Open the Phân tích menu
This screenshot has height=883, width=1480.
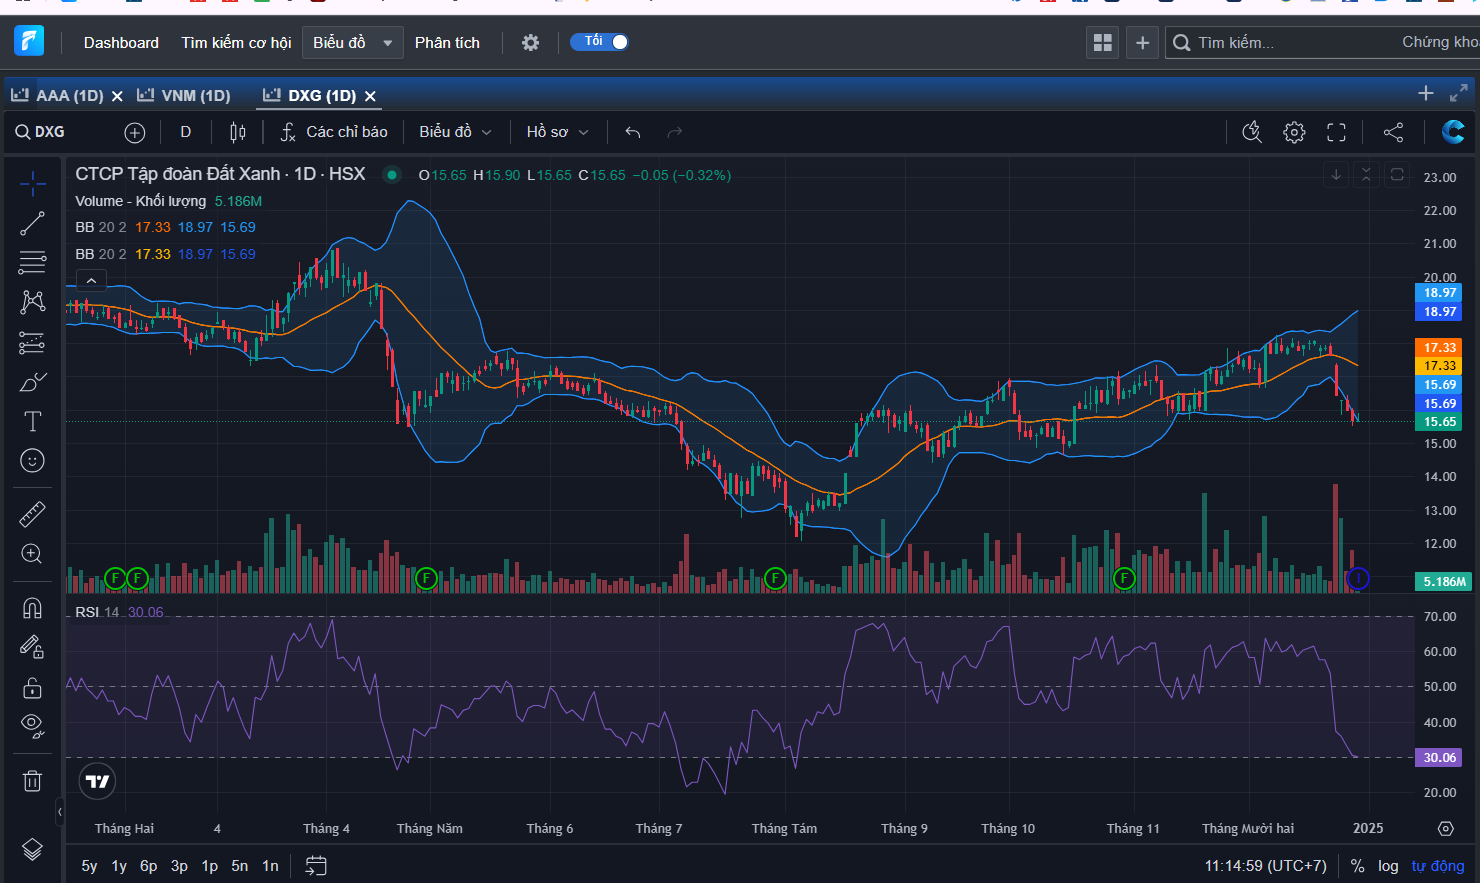[x=447, y=42]
